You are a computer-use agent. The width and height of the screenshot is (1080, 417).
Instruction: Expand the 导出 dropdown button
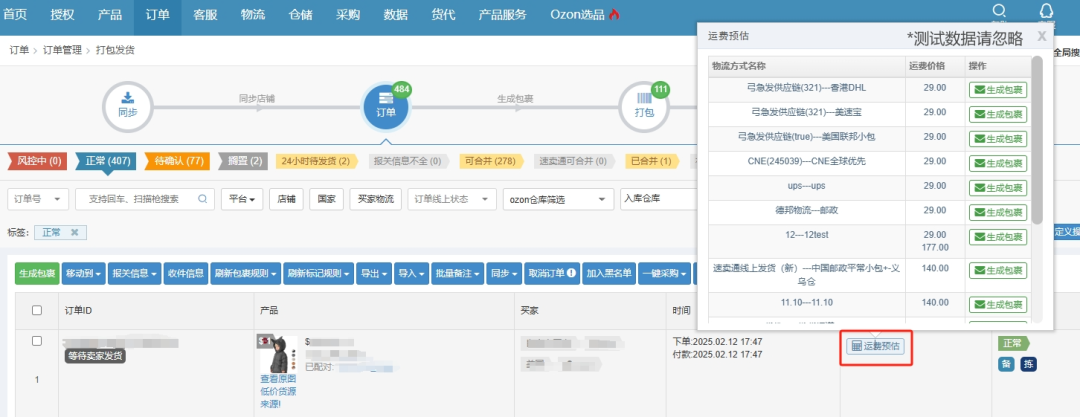coord(375,273)
